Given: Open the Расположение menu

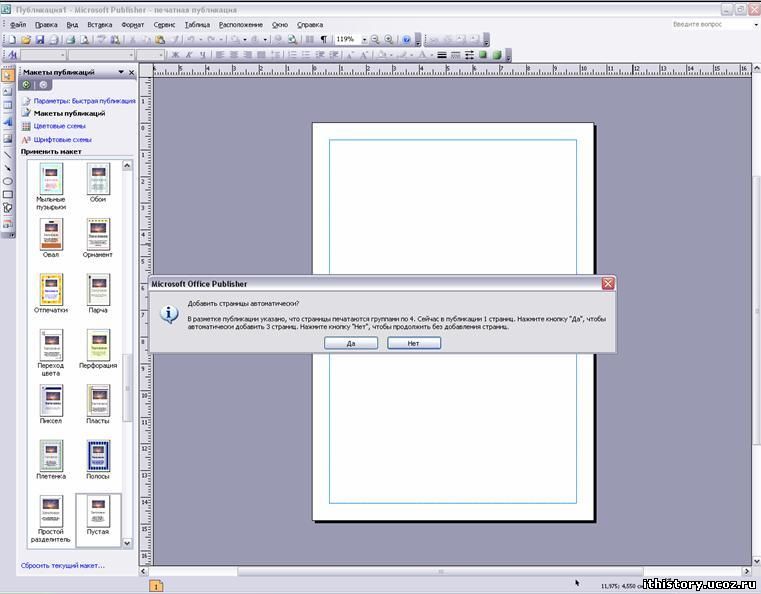Looking at the screenshot, I should point(241,24).
